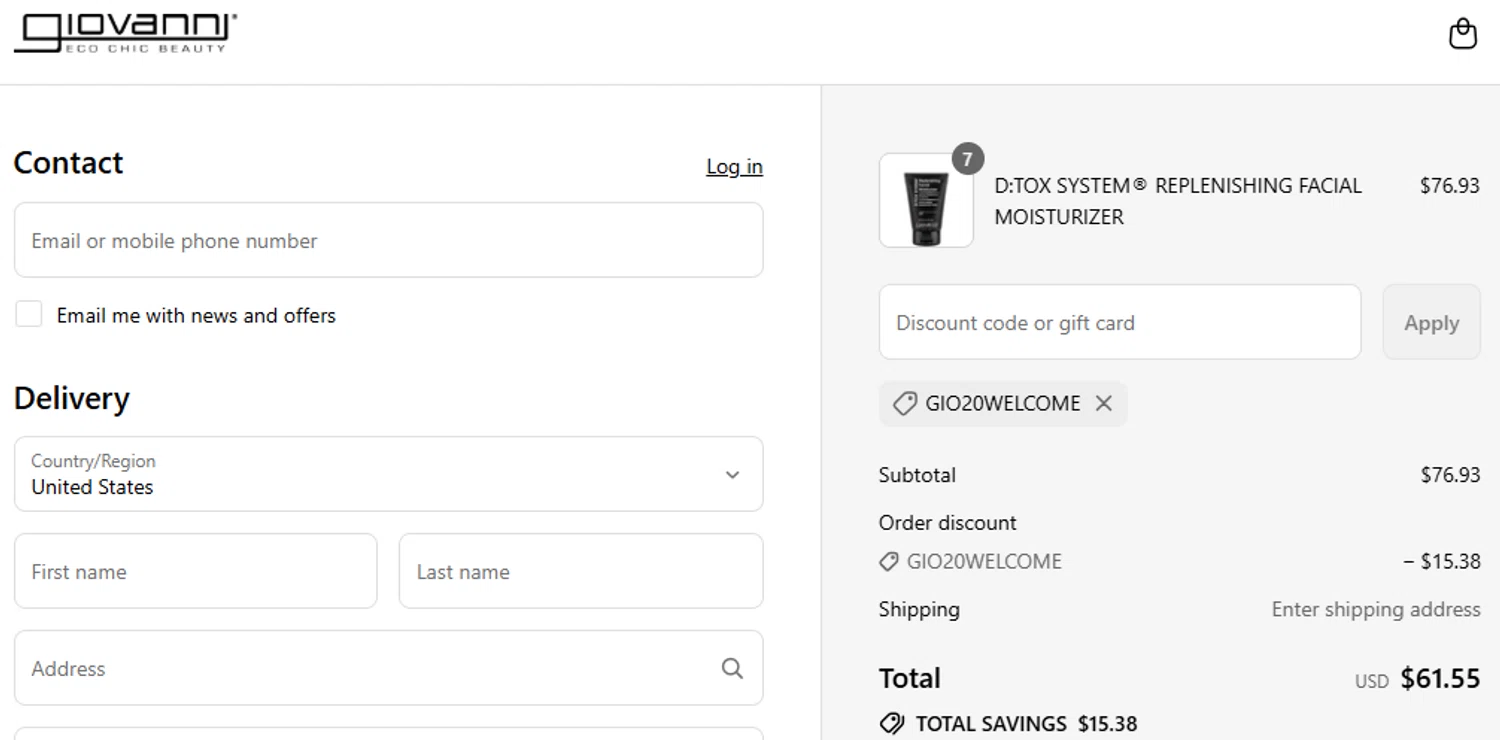Click the Giovanni Eco Chic Beauty logo
1500x740 pixels.
click(125, 33)
